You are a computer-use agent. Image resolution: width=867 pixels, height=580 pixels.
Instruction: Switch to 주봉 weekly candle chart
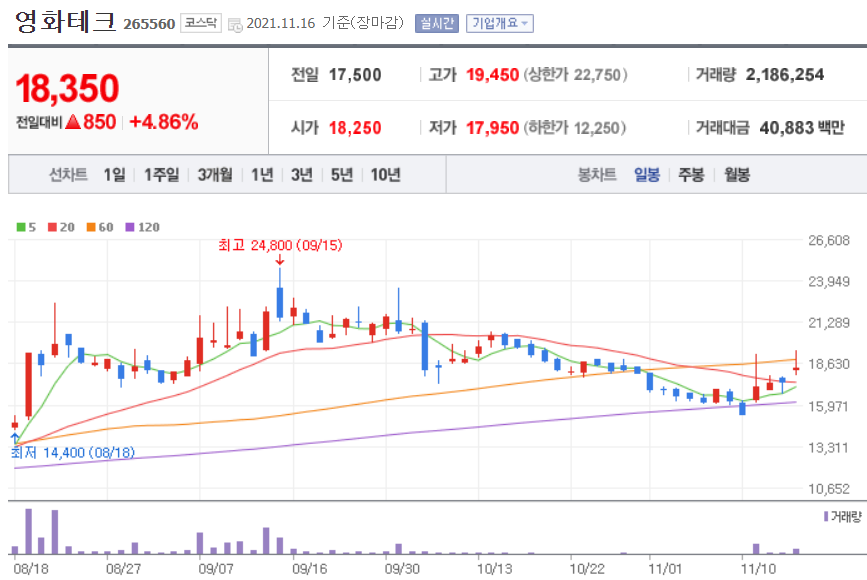[x=691, y=175]
